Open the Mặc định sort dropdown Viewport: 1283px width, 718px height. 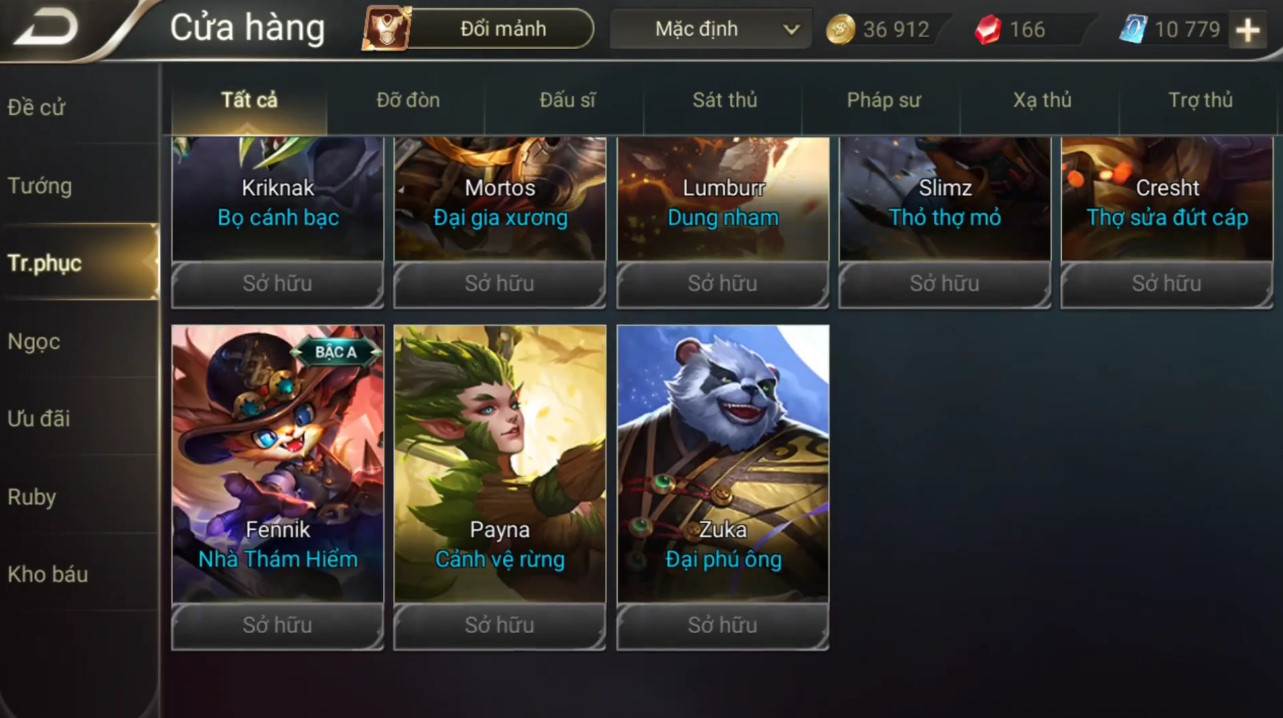click(x=709, y=29)
